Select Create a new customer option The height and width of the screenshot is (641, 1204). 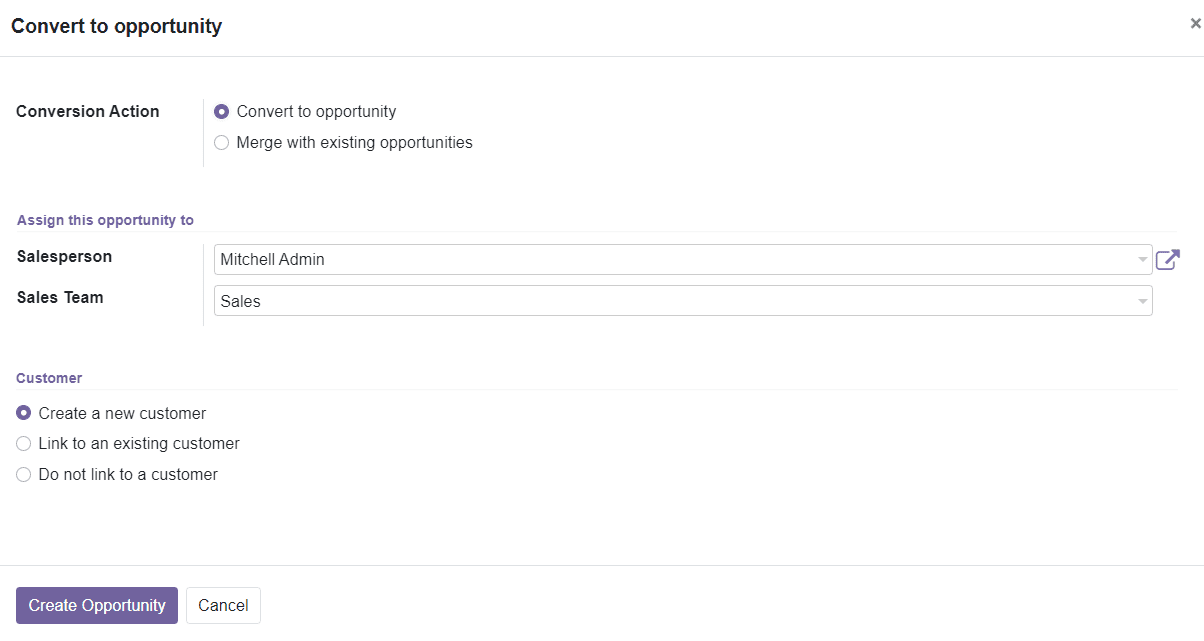pos(23,412)
